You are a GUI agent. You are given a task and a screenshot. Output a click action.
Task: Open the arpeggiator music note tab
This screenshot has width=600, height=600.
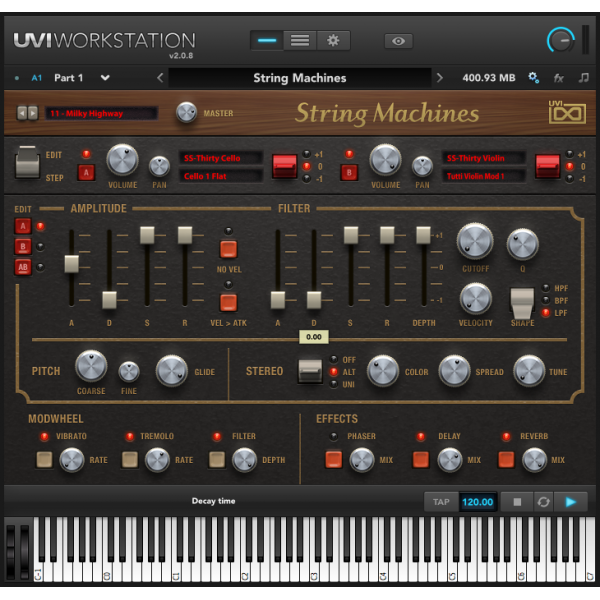[x=584, y=78]
